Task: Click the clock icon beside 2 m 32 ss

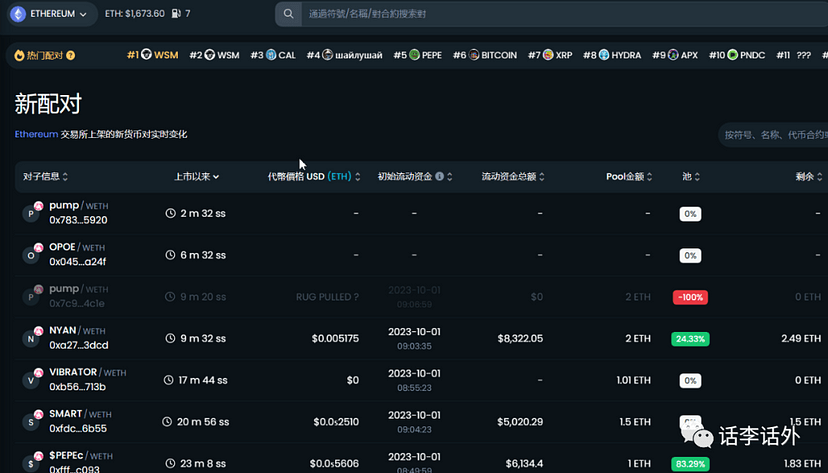Action: point(170,213)
